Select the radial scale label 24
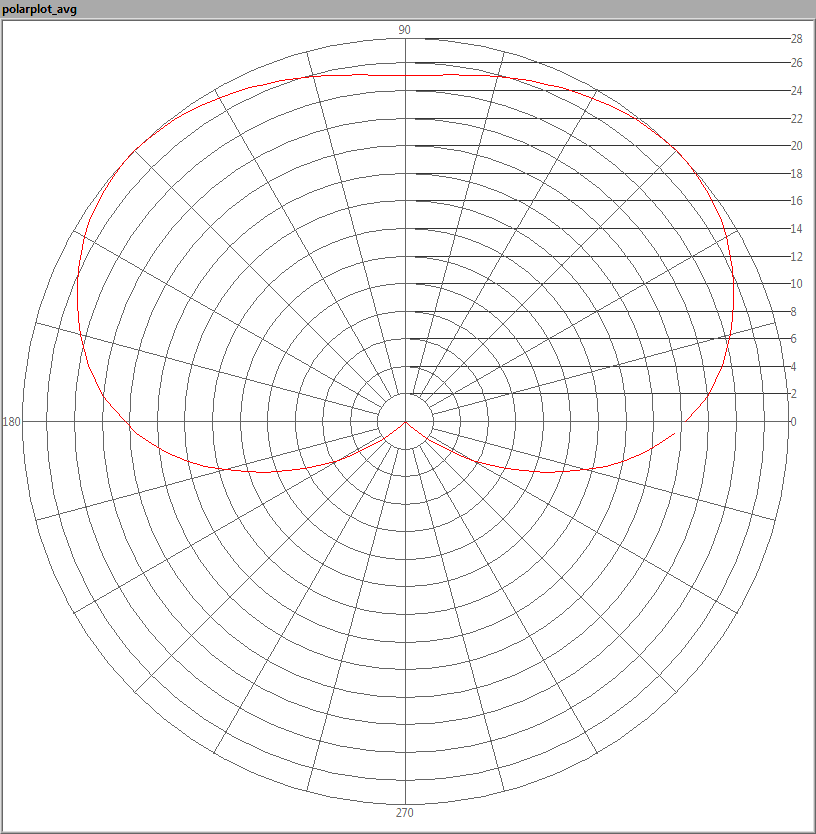 pos(797,91)
